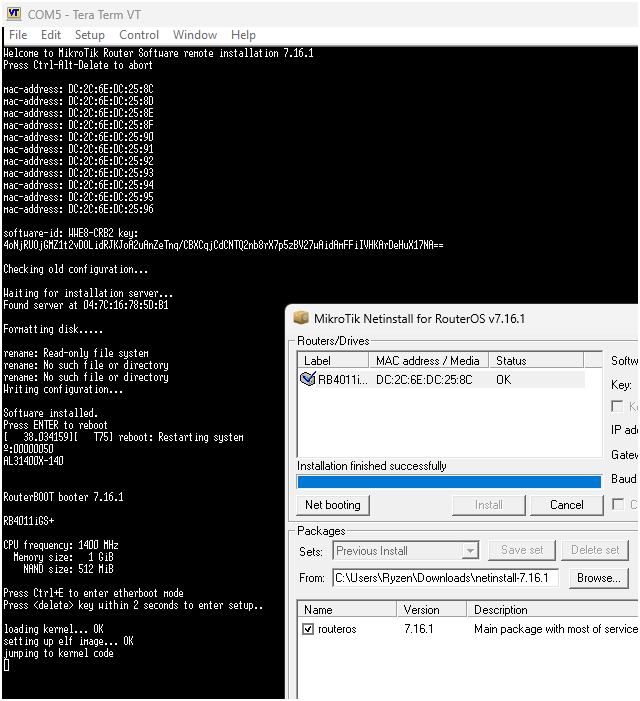Click the Description column header in Packages
This screenshot has height=701, width=640.
click(x=552, y=610)
